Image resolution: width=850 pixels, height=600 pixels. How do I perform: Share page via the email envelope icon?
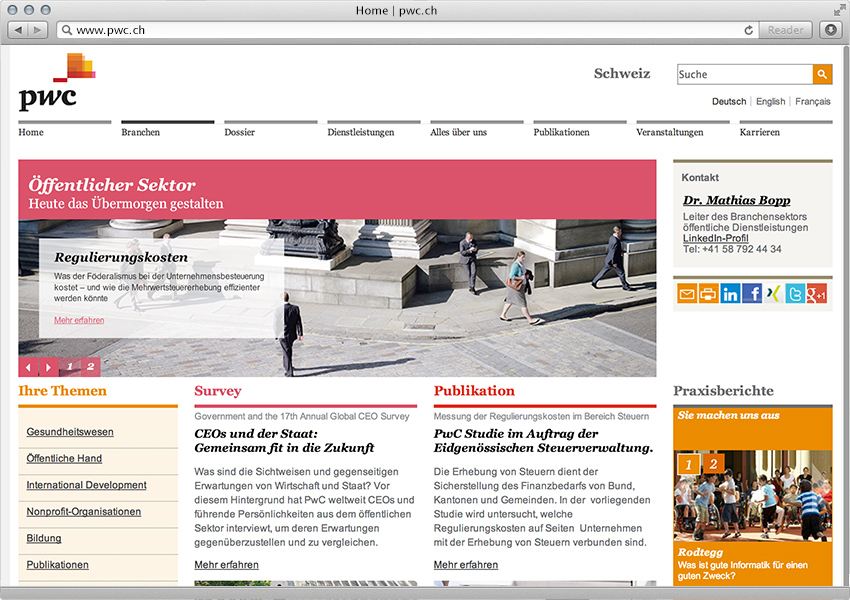pyautogui.click(x=687, y=294)
